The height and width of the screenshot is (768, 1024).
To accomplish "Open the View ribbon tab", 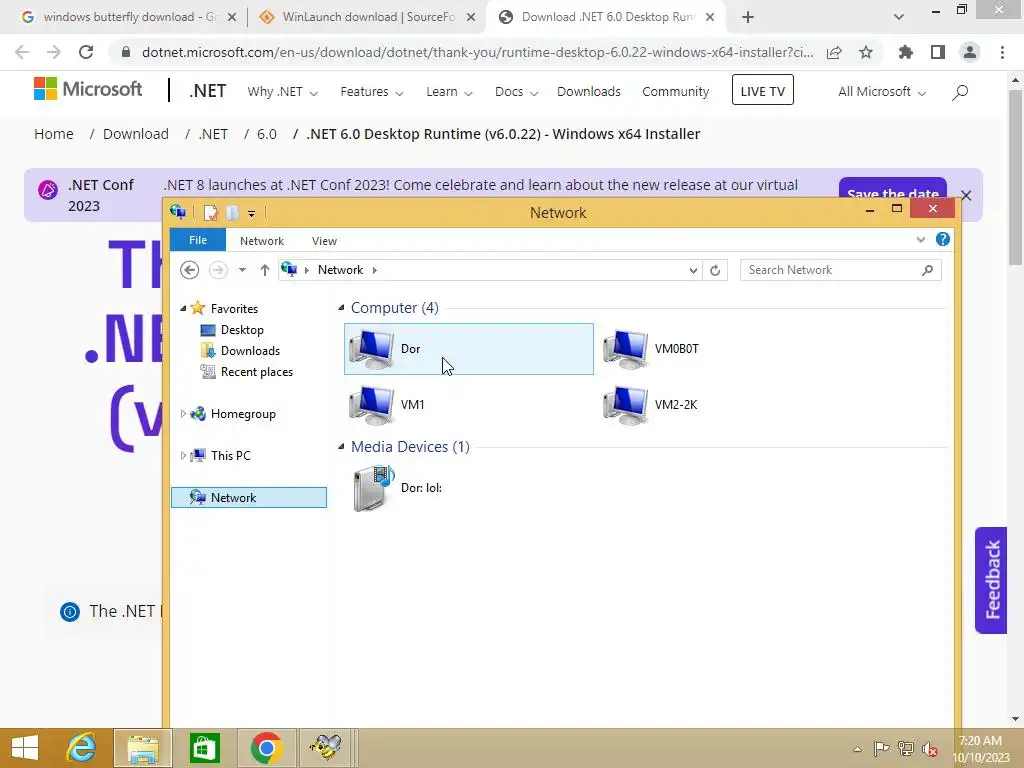I will (x=325, y=241).
